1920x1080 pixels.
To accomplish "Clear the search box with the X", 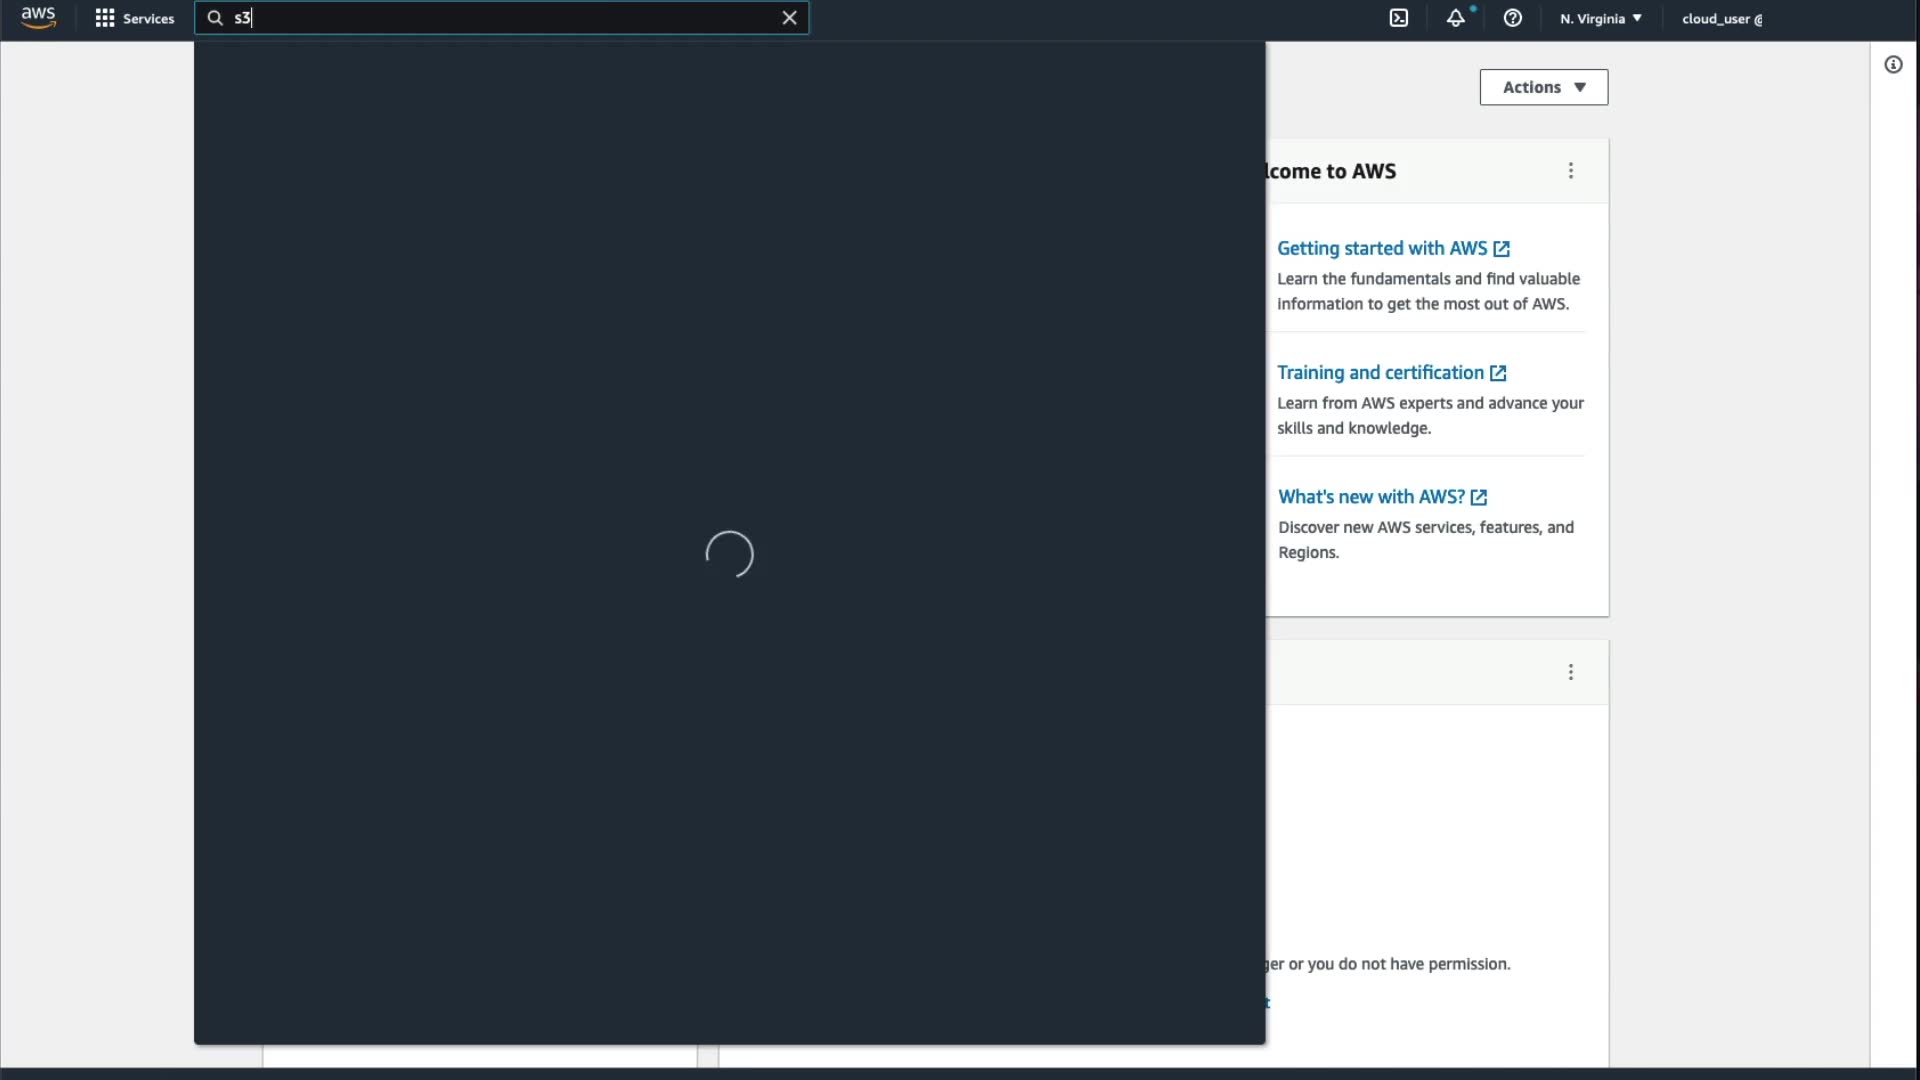I will tap(789, 18).
